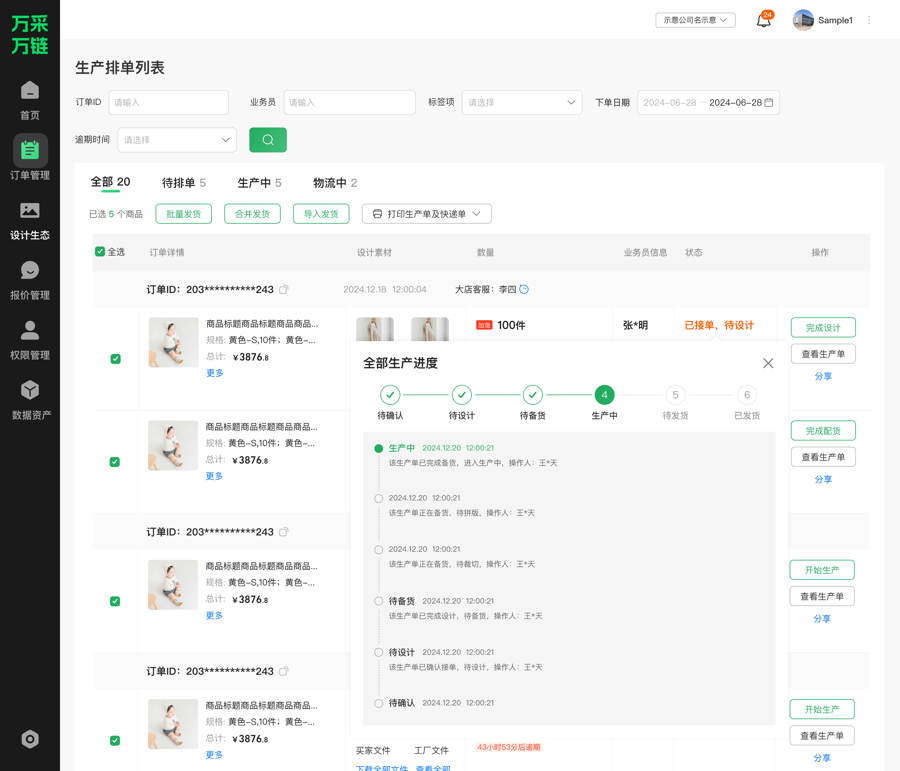
Task: Open the 标签项 dropdown
Action: point(521,102)
